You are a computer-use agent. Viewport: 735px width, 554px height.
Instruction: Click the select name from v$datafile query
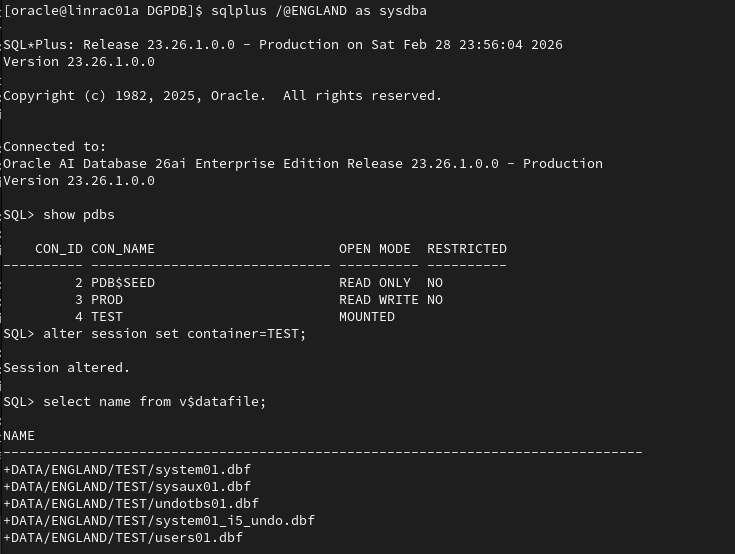point(155,402)
